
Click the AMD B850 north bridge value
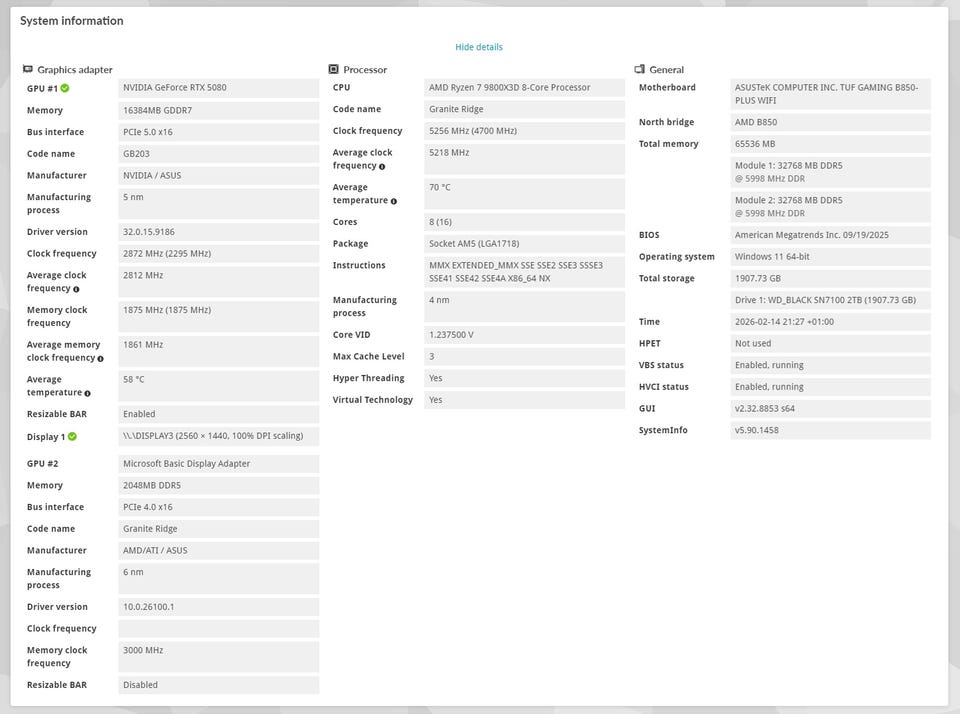tap(830, 122)
